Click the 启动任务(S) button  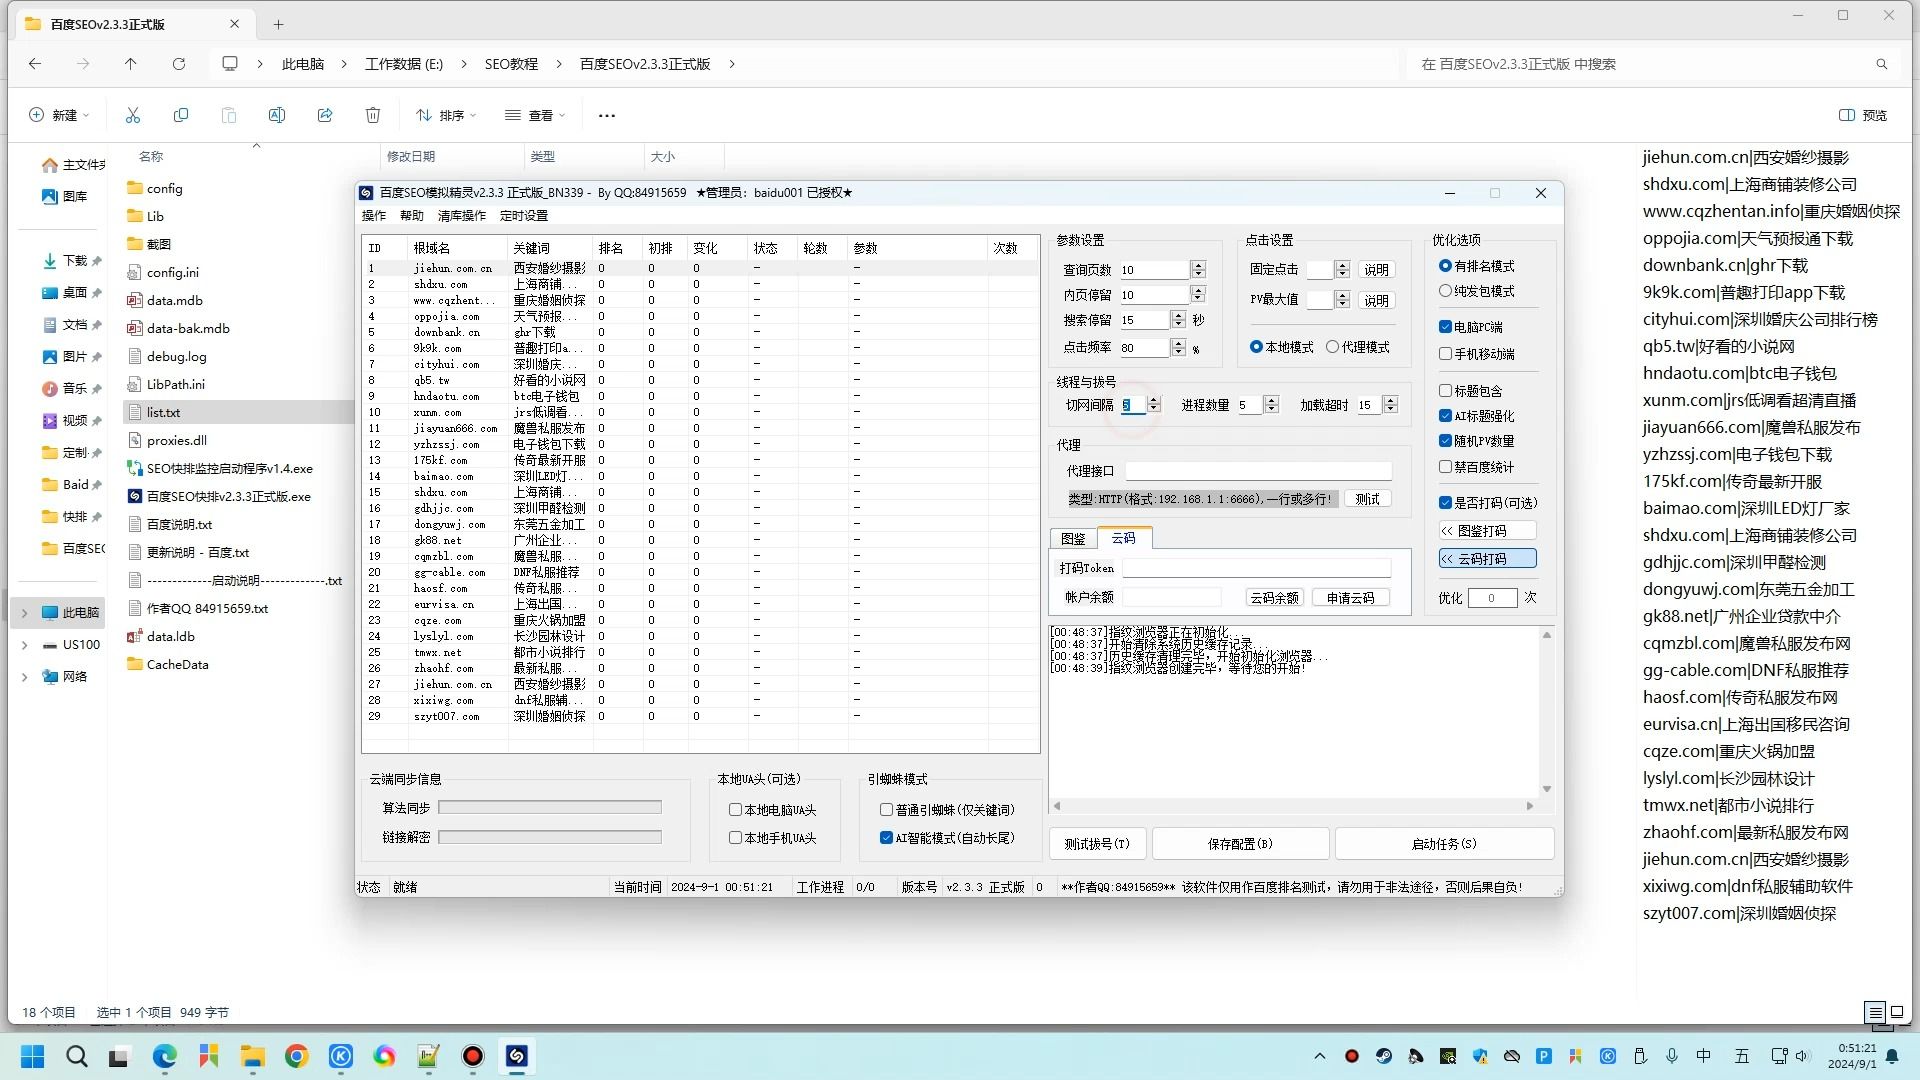pos(1444,844)
